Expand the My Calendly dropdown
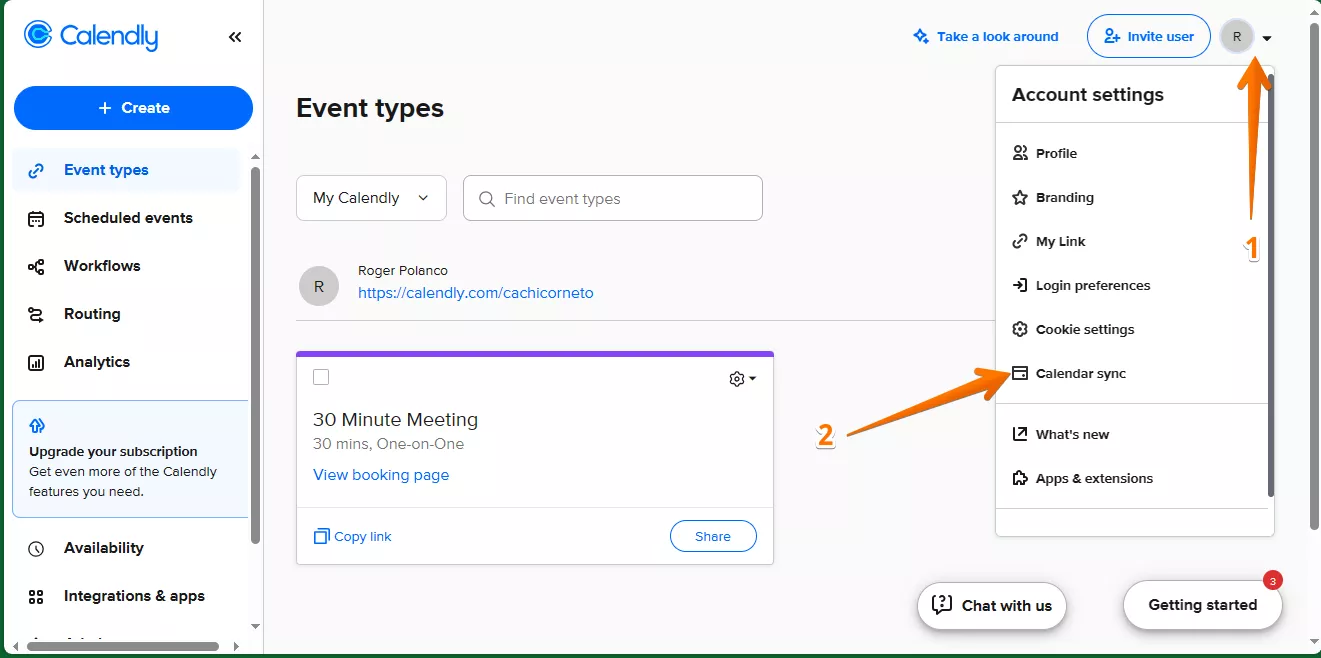This screenshot has height=658, width=1321. tap(370, 198)
